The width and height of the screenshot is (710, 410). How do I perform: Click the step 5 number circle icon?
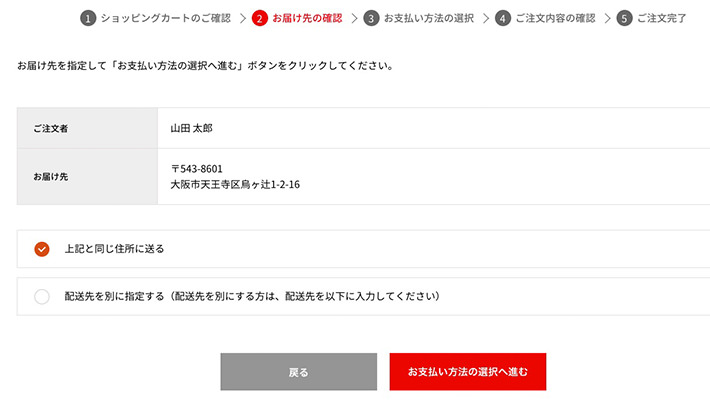[625, 18]
